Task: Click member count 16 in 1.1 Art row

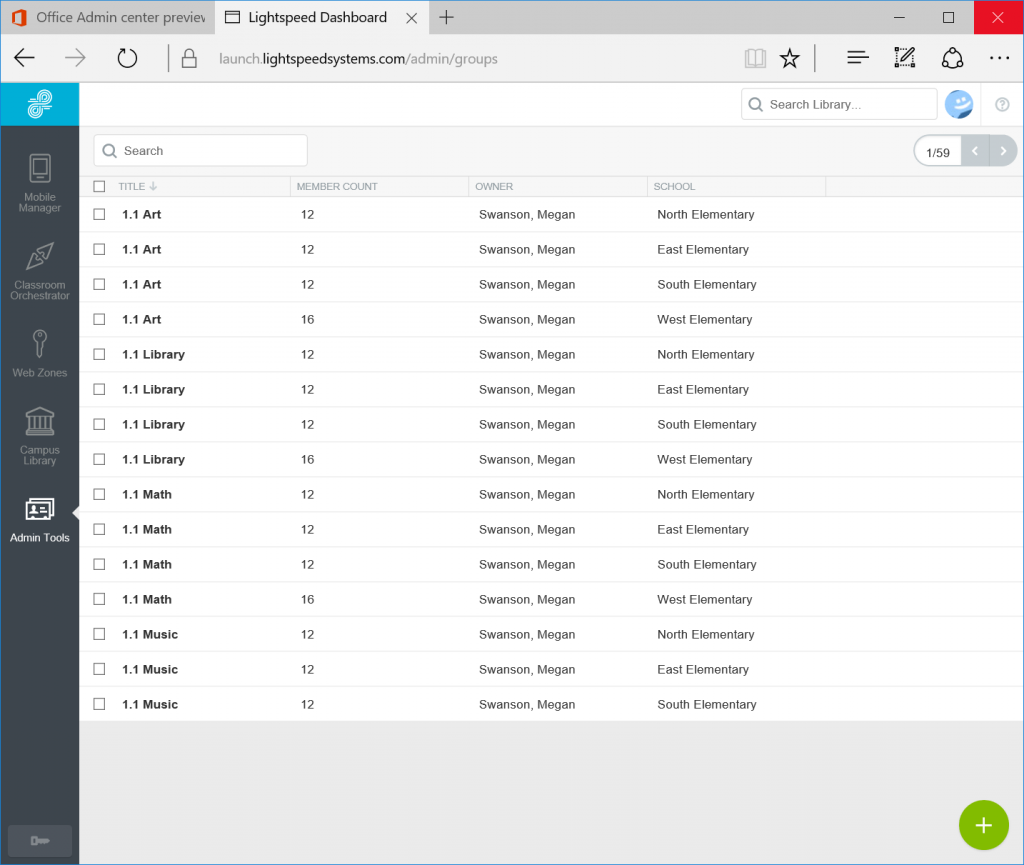Action: click(x=308, y=320)
